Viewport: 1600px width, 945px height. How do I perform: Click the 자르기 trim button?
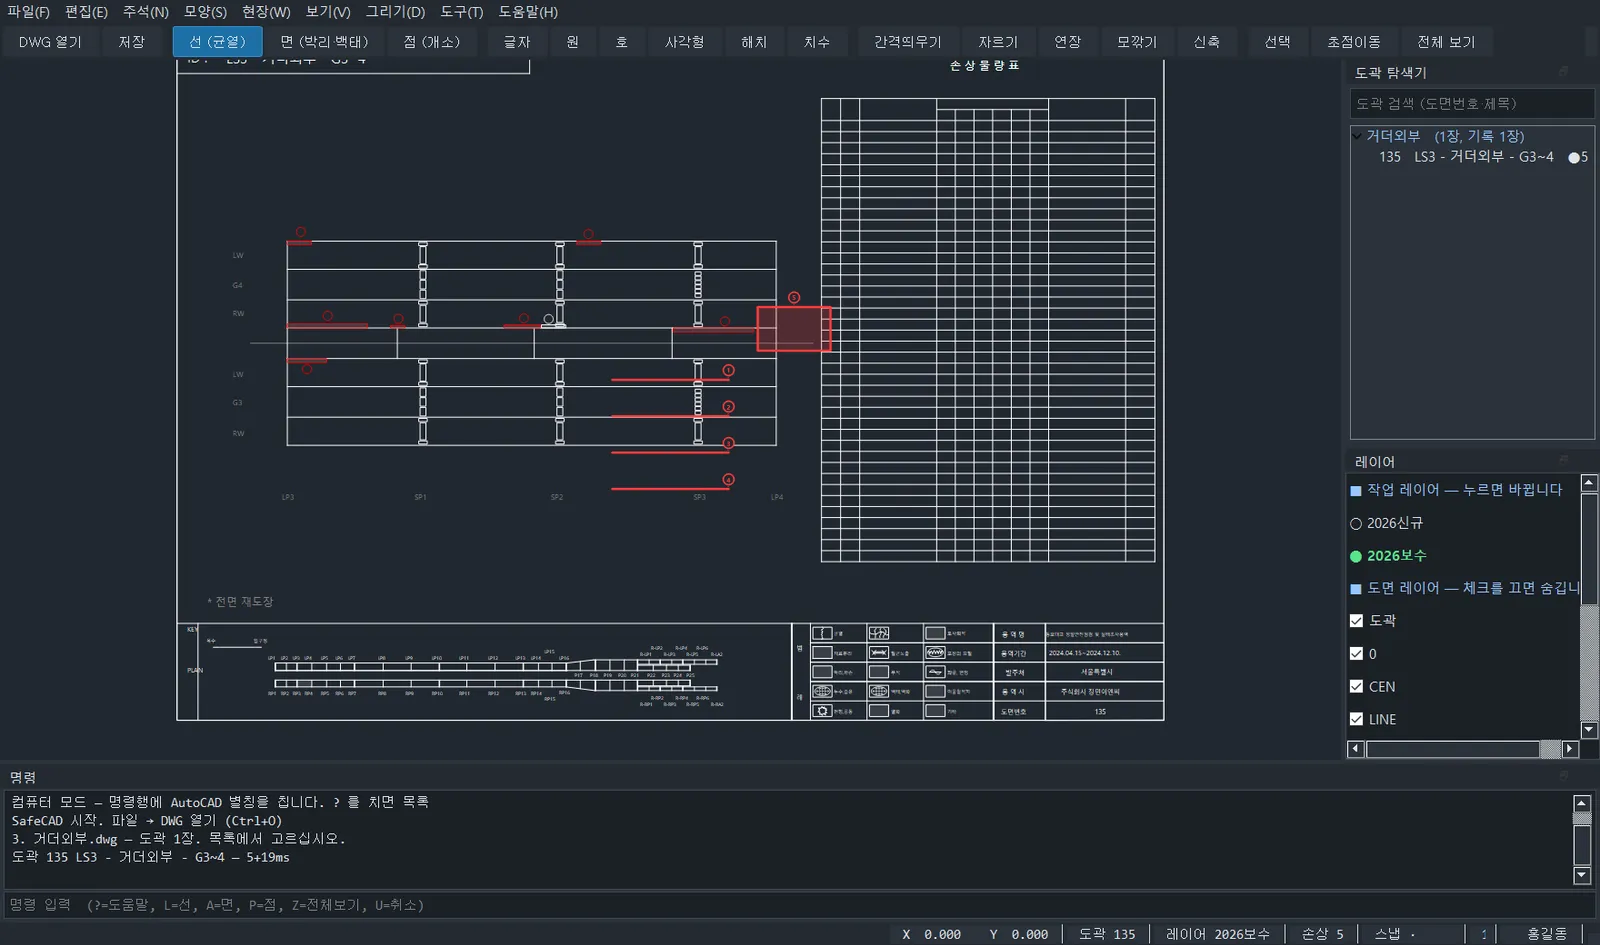coord(998,42)
